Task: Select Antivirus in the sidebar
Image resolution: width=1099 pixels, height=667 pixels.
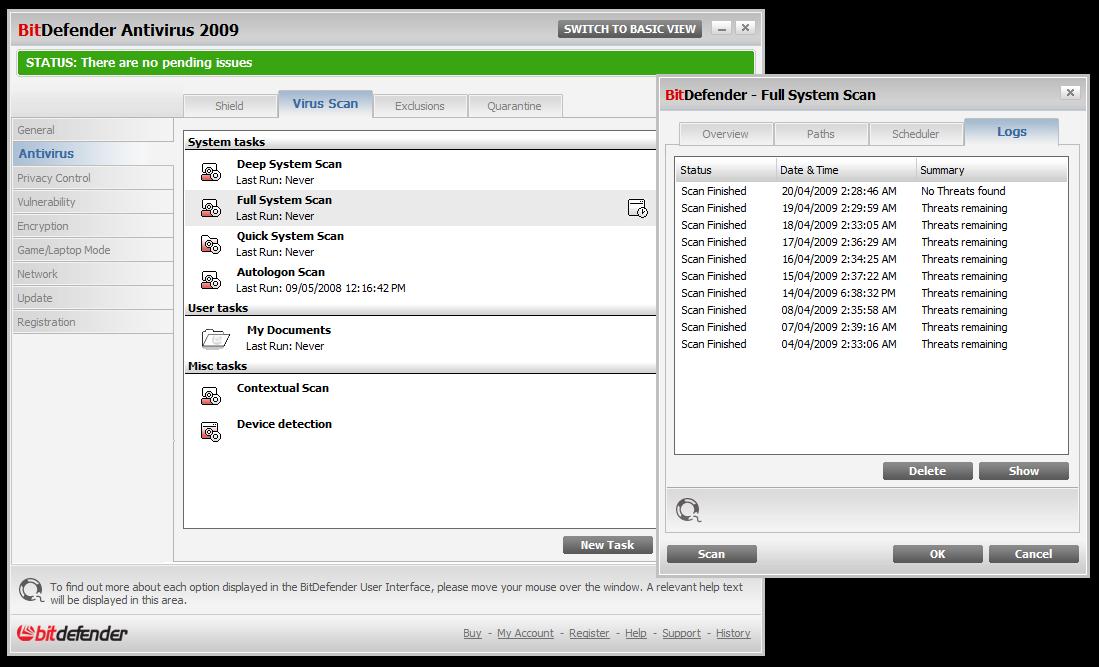Action: coord(93,153)
